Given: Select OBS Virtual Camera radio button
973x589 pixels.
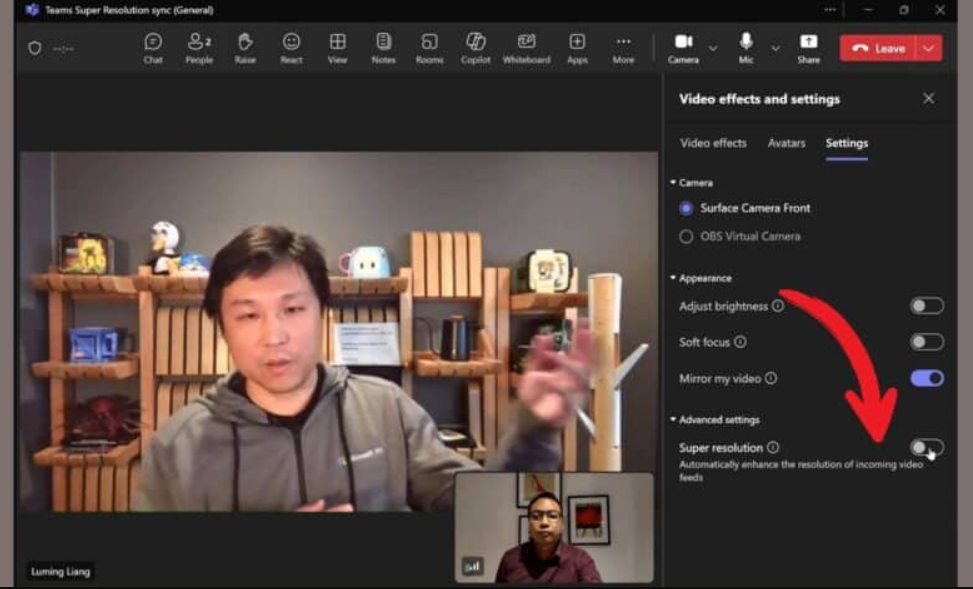Looking at the screenshot, I should coord(686,236).
